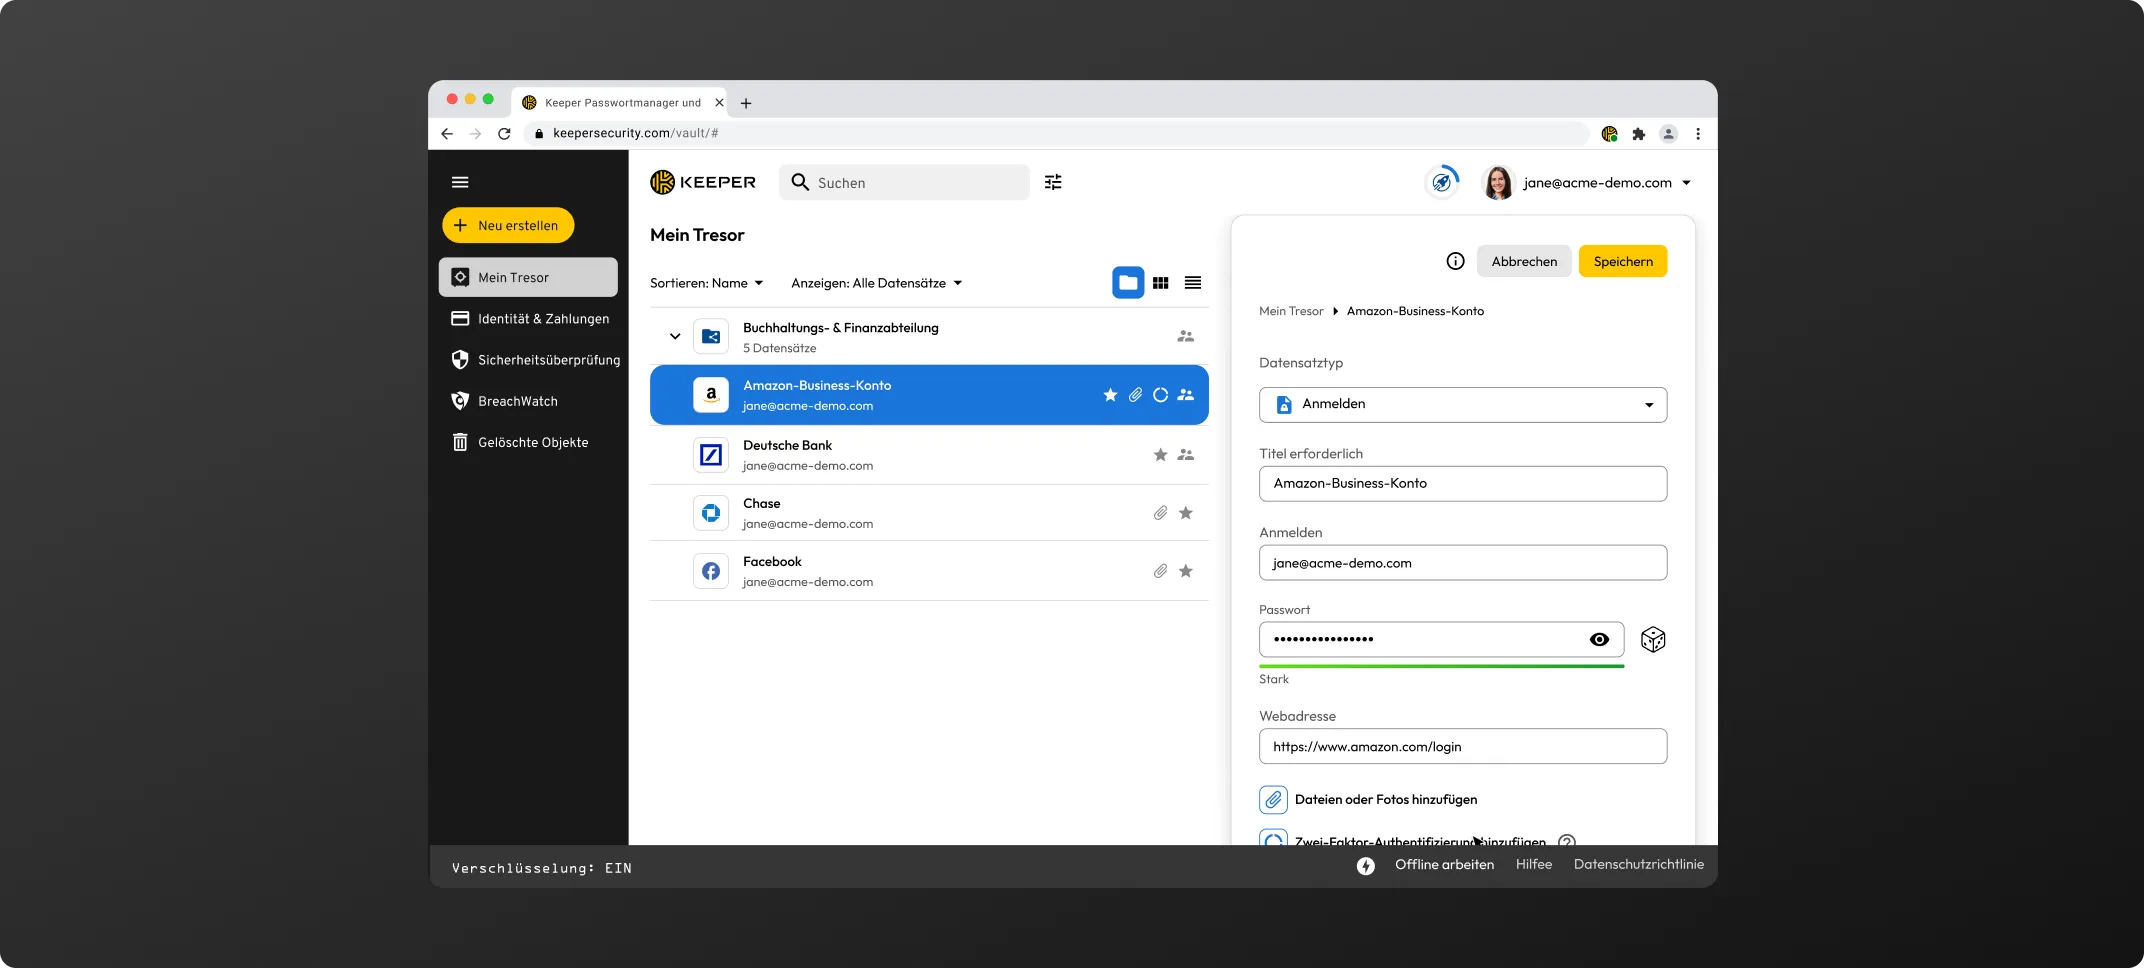Open jane@acme-demo.com account menu
This screenshot has width=2144, height=968.
pyautogui.click(x=1606, y=183)
